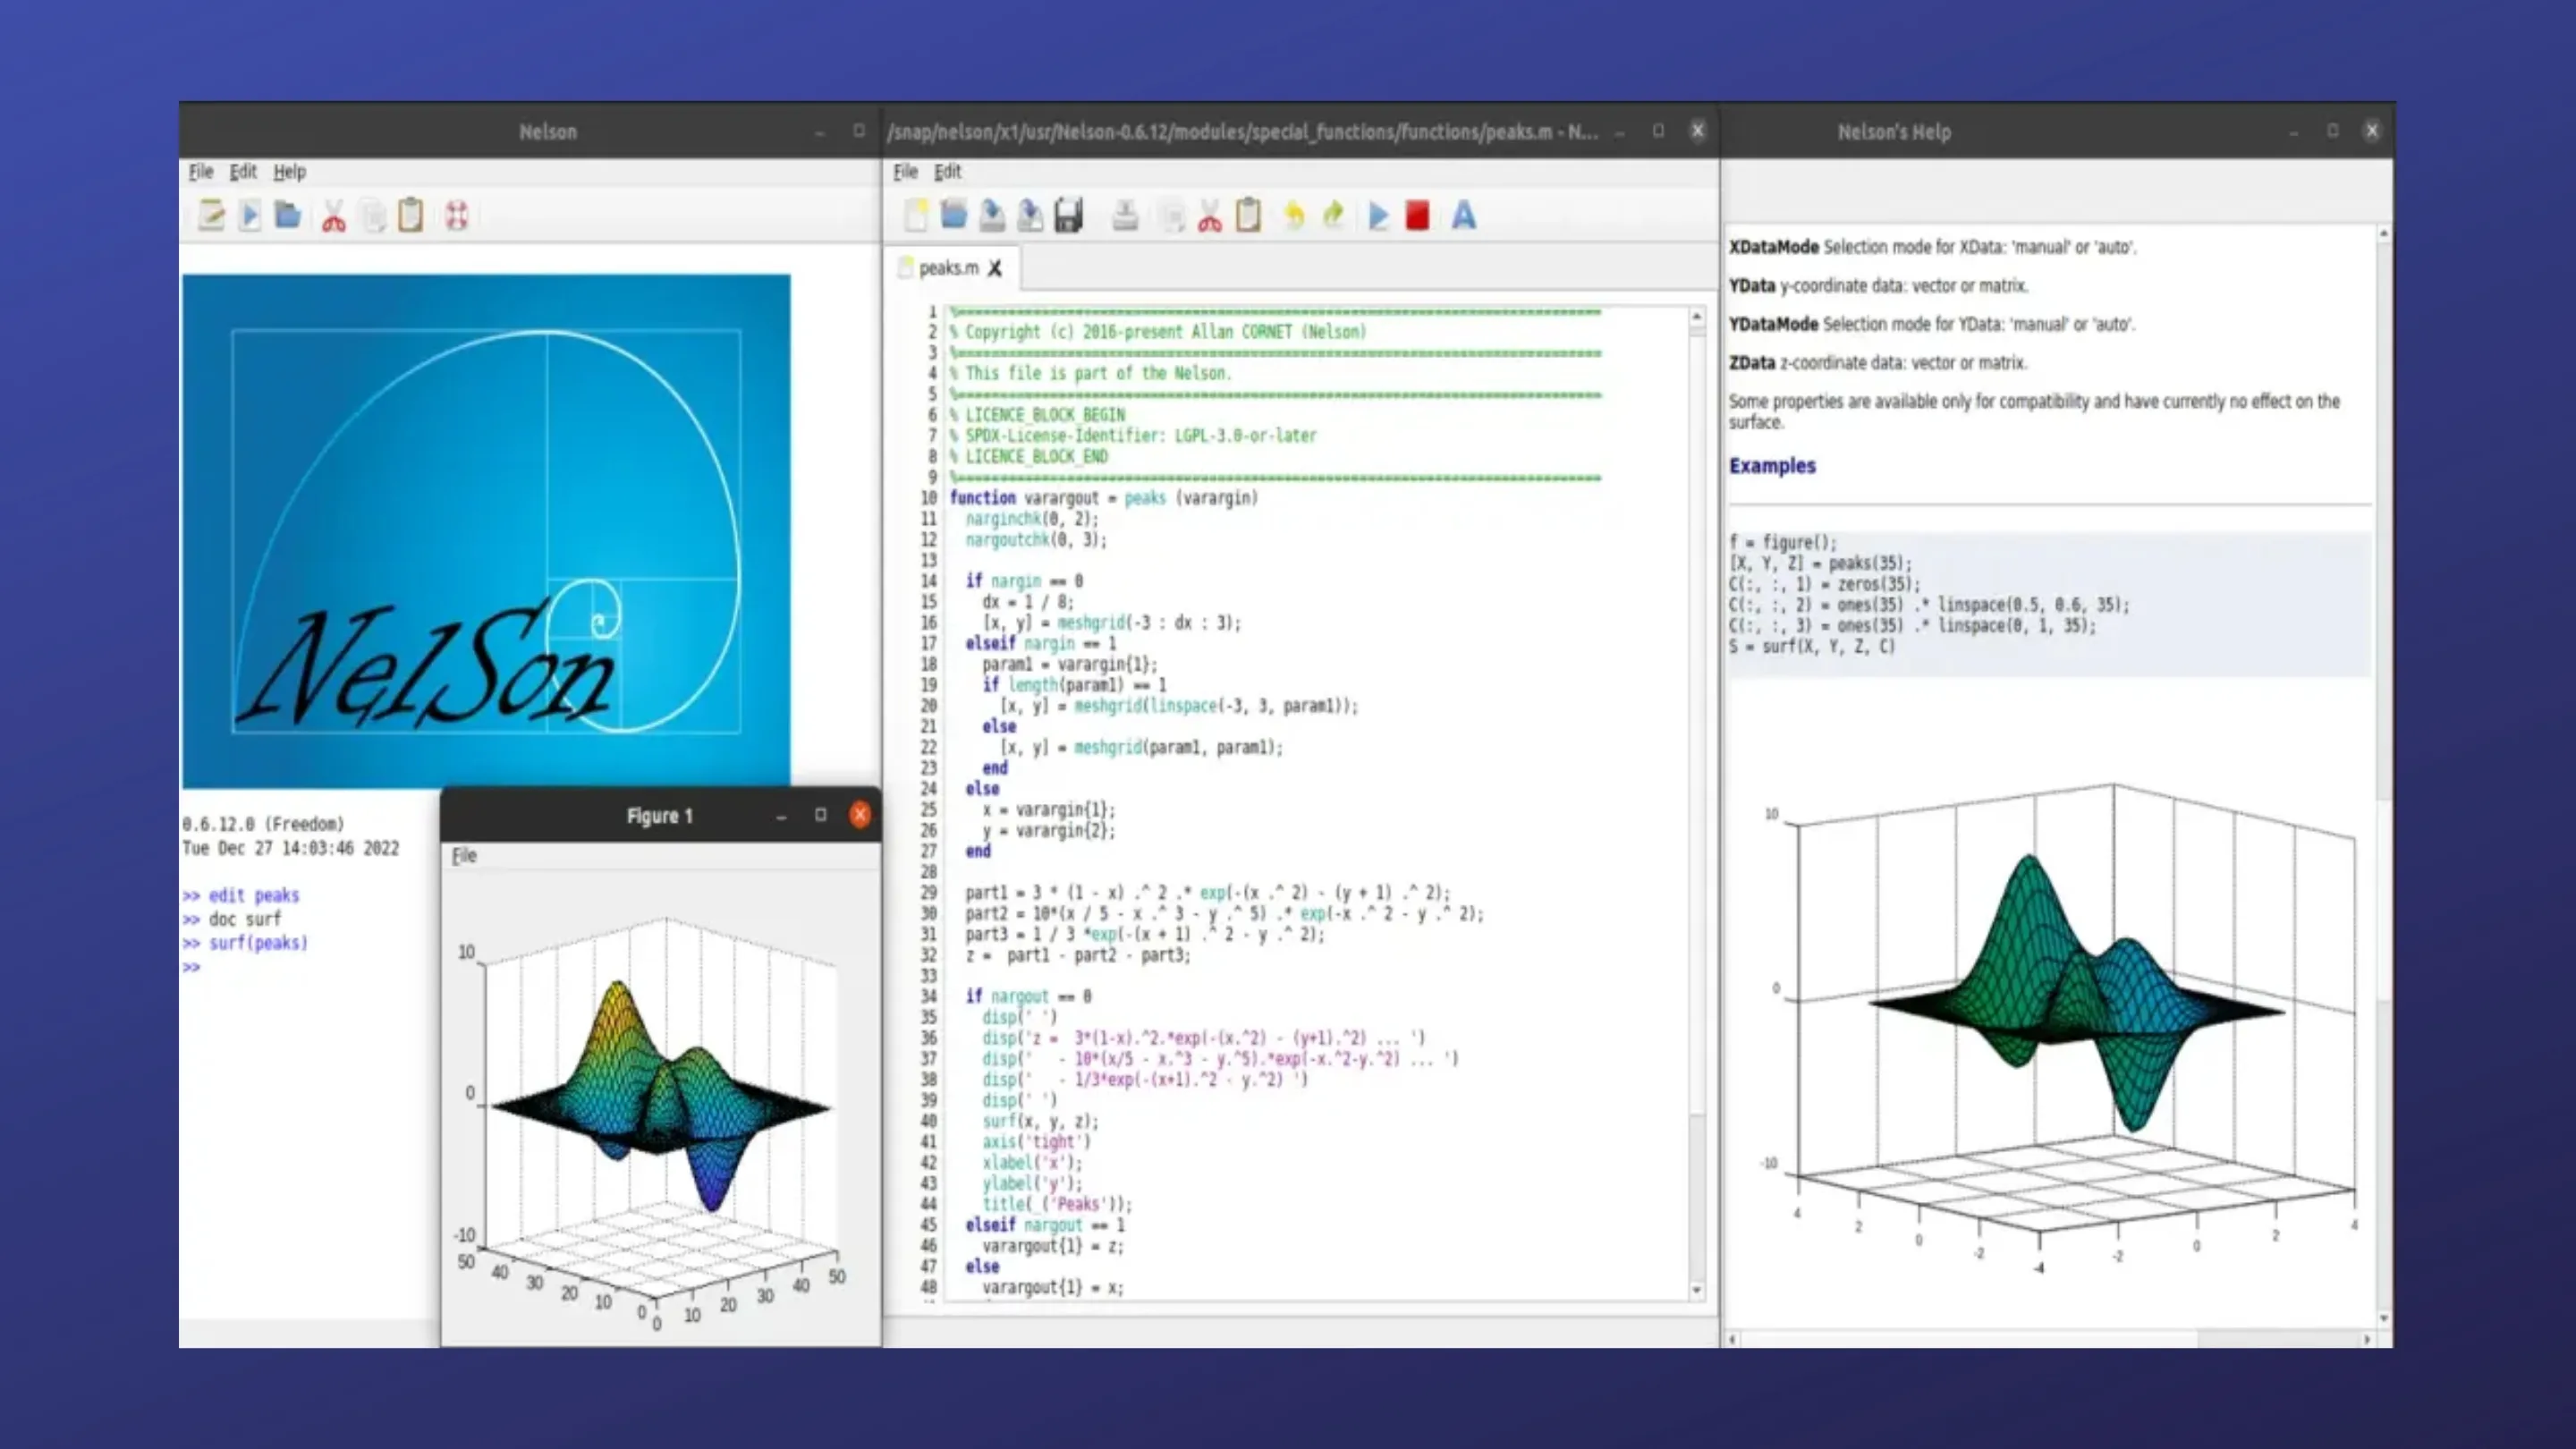This screenshot has width=2576, height=1449.
Task: Close the Figure 1 window with orange button
Action: coord(859,815)
